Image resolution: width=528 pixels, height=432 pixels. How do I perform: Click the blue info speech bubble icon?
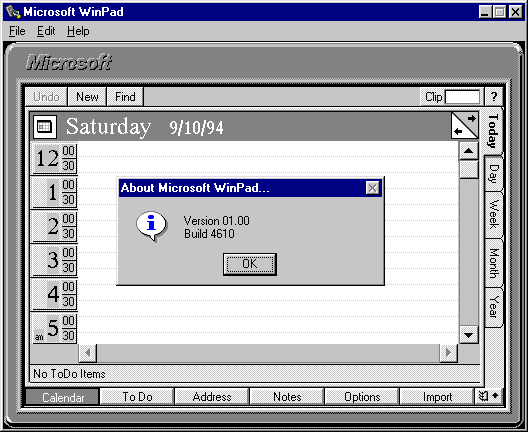(x=152, y=226)
